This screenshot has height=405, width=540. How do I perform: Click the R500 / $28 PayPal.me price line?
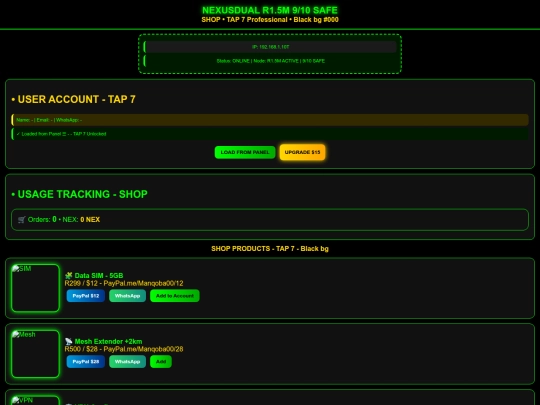pos(124,349)
